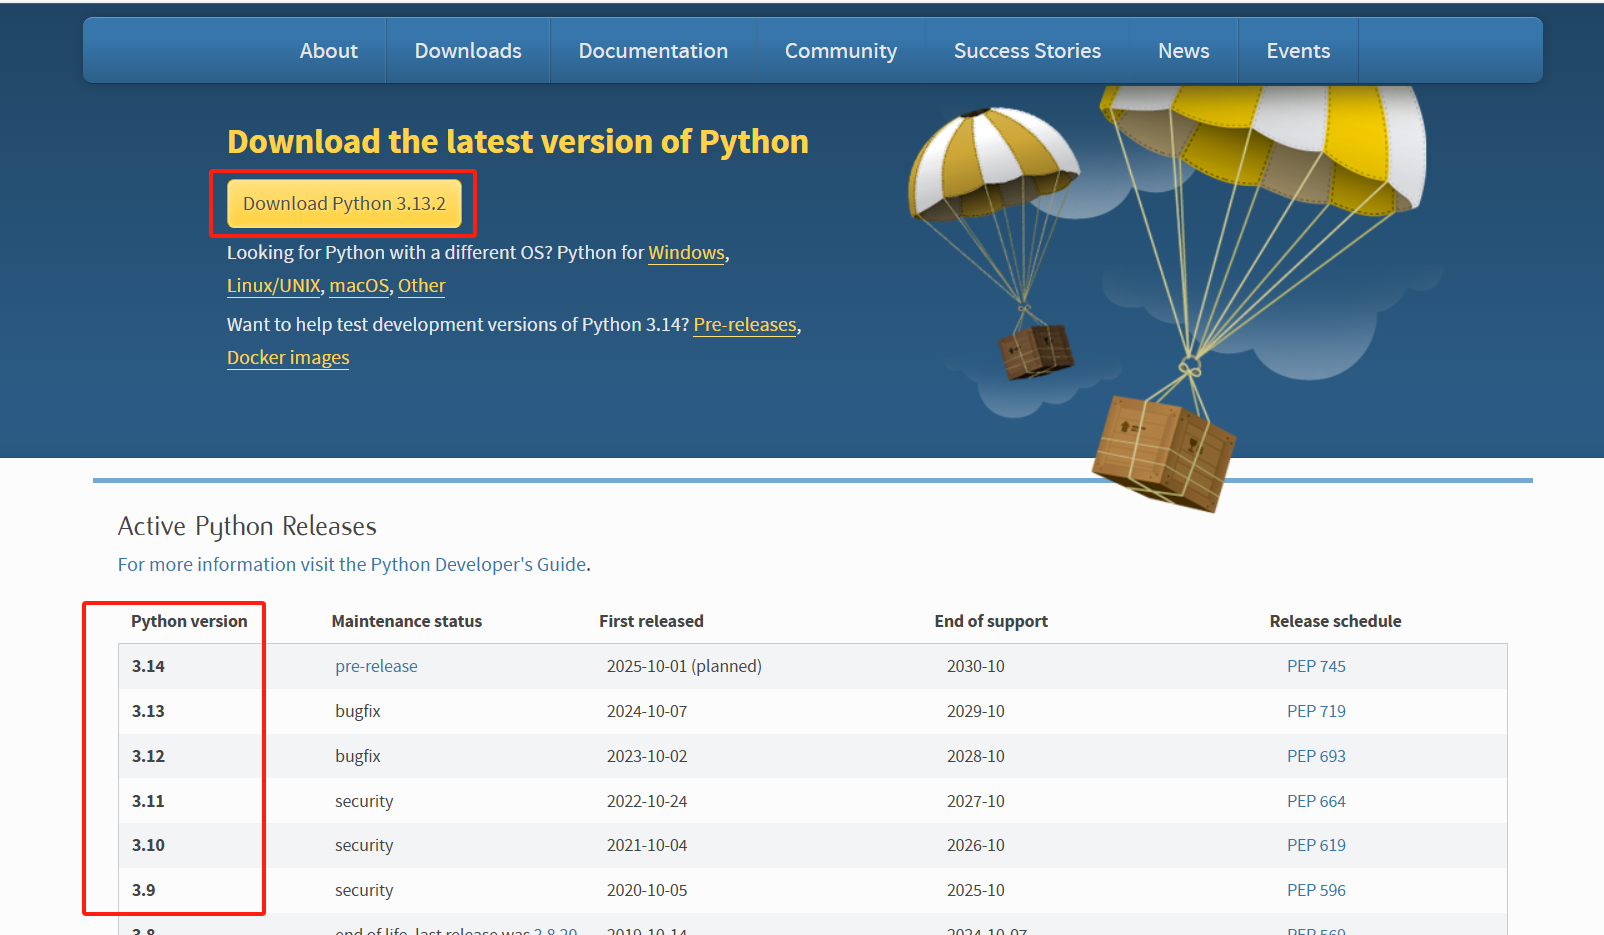The width and height of the screenshot is (1604, 935).
Task: Open the Community menu
Action: [841, 51]
